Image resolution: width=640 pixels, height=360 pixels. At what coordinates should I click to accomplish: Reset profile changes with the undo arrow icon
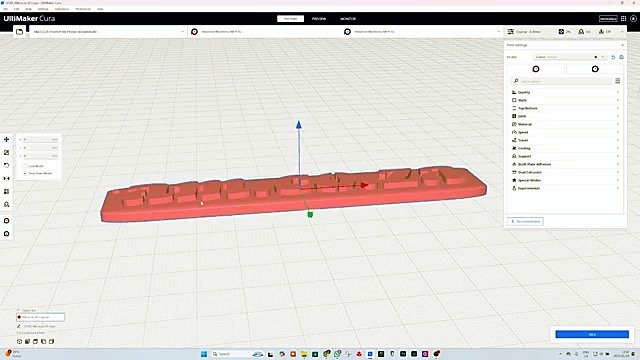(613, 57)
